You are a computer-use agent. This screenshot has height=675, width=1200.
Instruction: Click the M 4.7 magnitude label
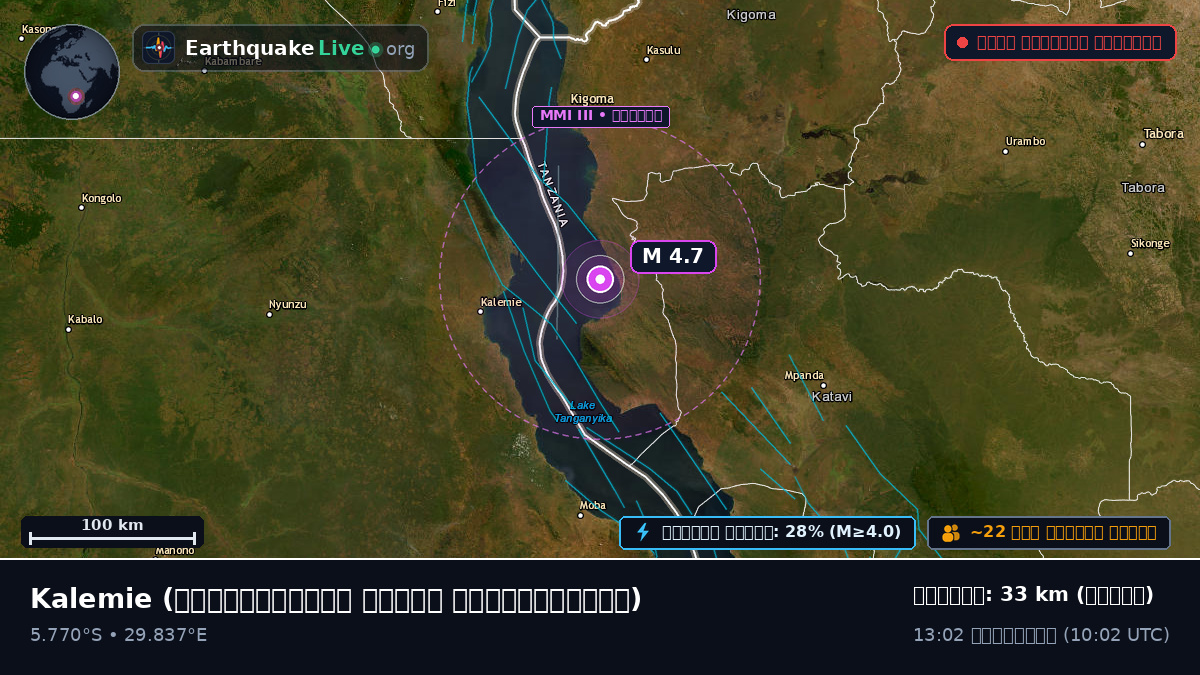coord(673,256)
